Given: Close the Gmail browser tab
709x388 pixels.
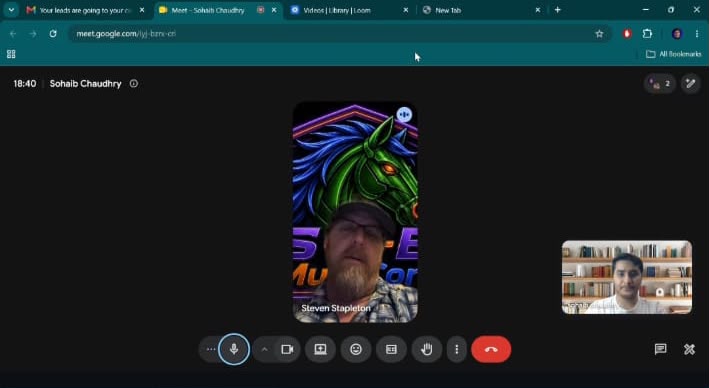Looking at the screenshot, I should [x=142, y=10].
